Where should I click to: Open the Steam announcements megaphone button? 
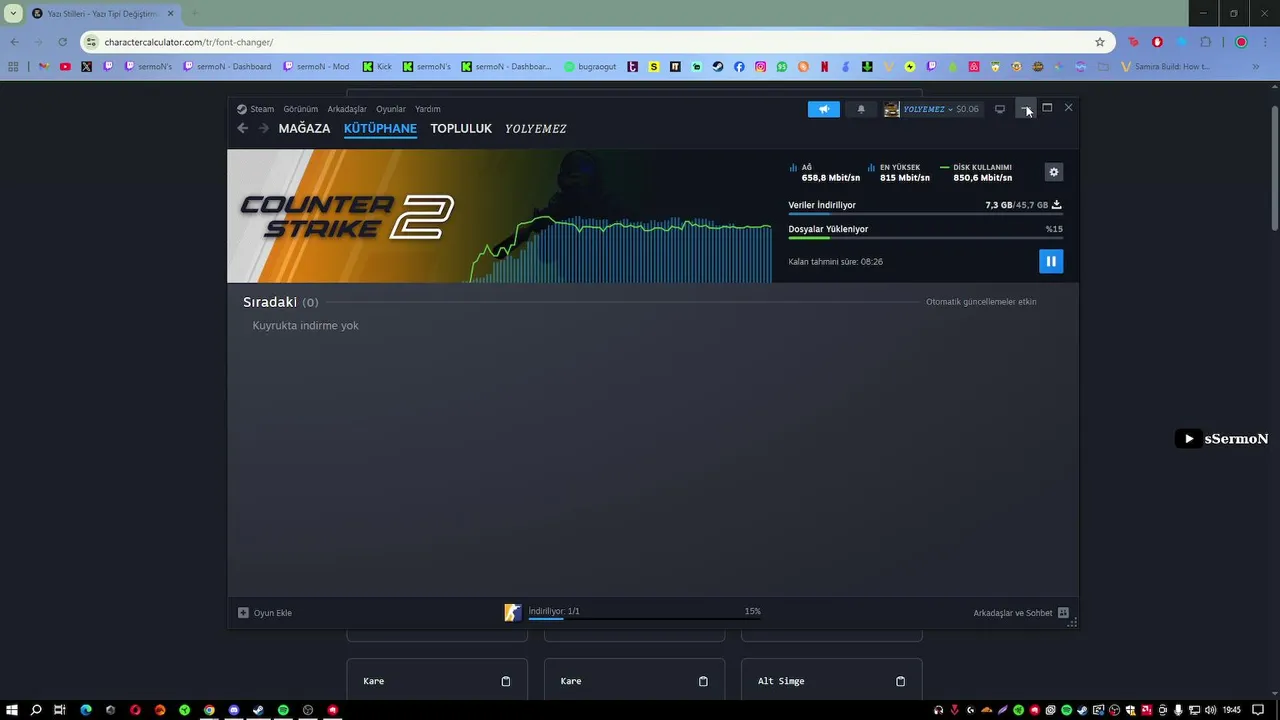824,109
